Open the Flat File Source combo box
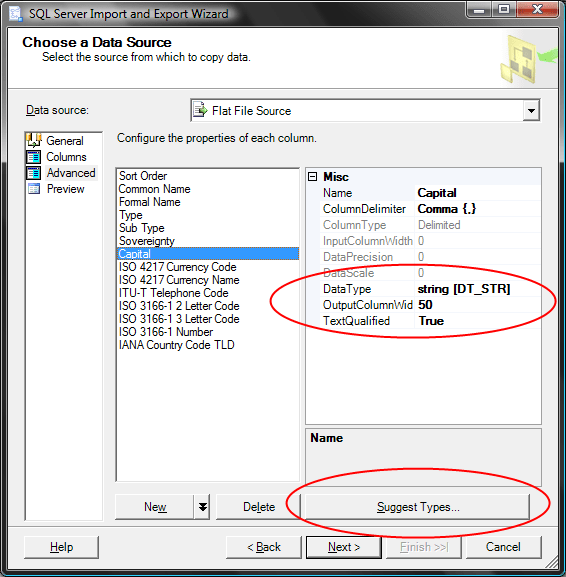The width and height of the screenshot is (566, 577). [x=365, y=110]
